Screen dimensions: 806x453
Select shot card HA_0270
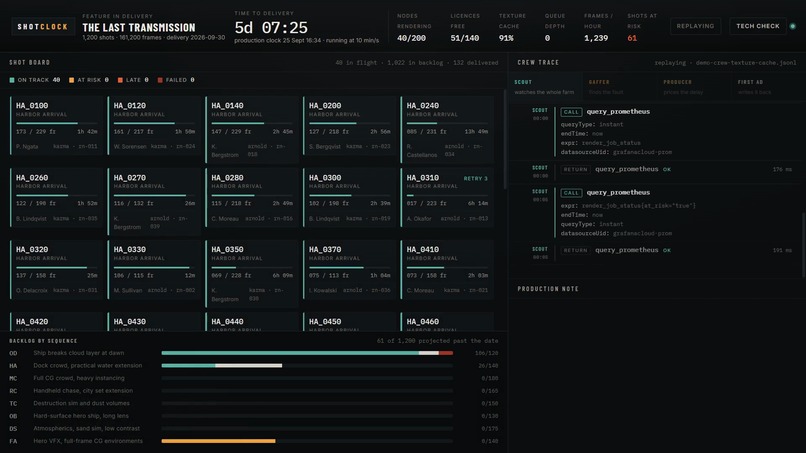click(x=154, y=202)
